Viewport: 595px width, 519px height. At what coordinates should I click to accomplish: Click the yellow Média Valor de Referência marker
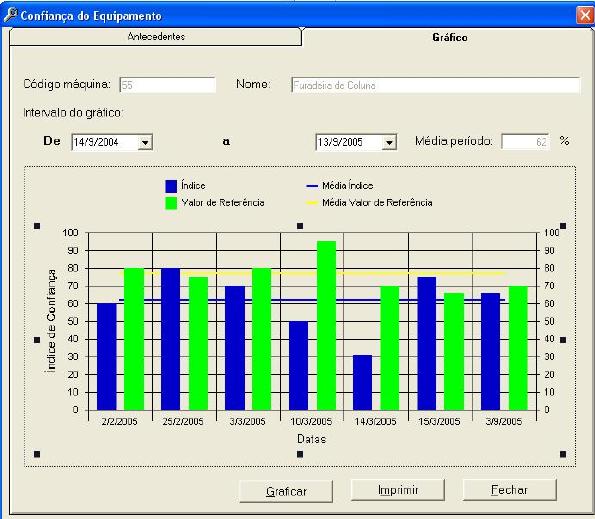pos(312,203)
